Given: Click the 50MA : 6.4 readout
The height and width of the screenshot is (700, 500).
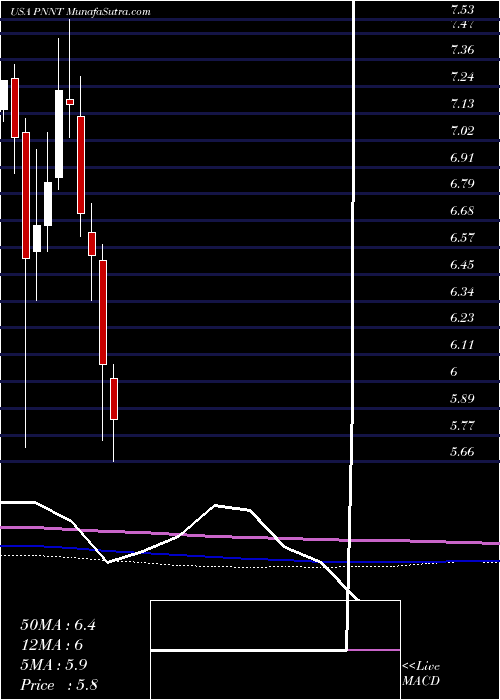Looking at the screenshot, I should (x=58, y=625).
